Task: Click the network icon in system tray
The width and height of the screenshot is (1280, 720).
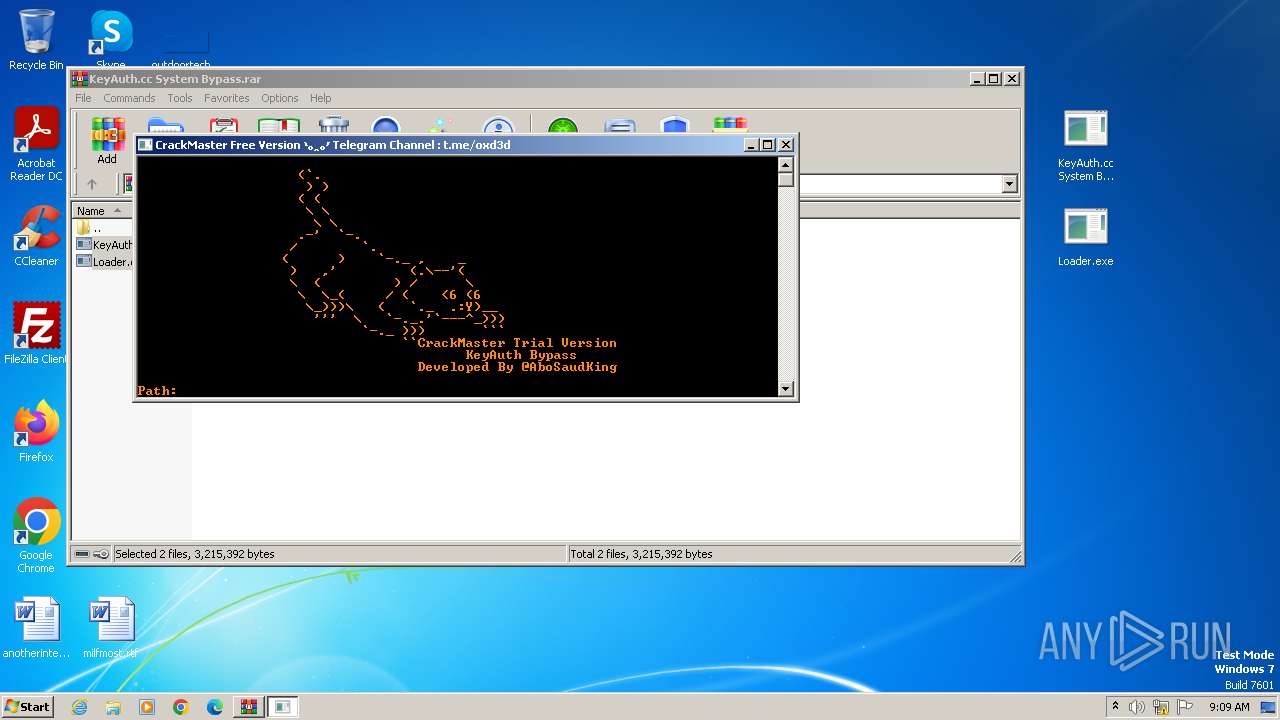Action: click(1161, 707)
